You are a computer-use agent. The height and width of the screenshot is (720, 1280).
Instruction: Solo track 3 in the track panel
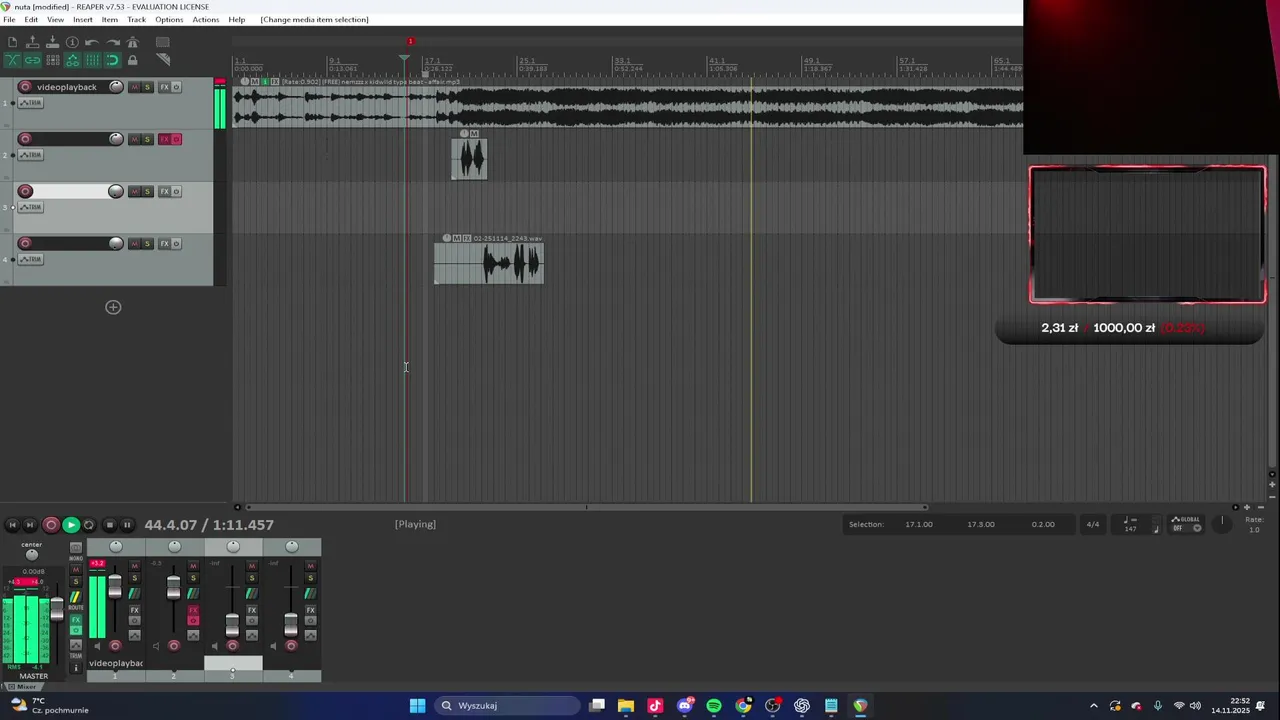[147, 191]
